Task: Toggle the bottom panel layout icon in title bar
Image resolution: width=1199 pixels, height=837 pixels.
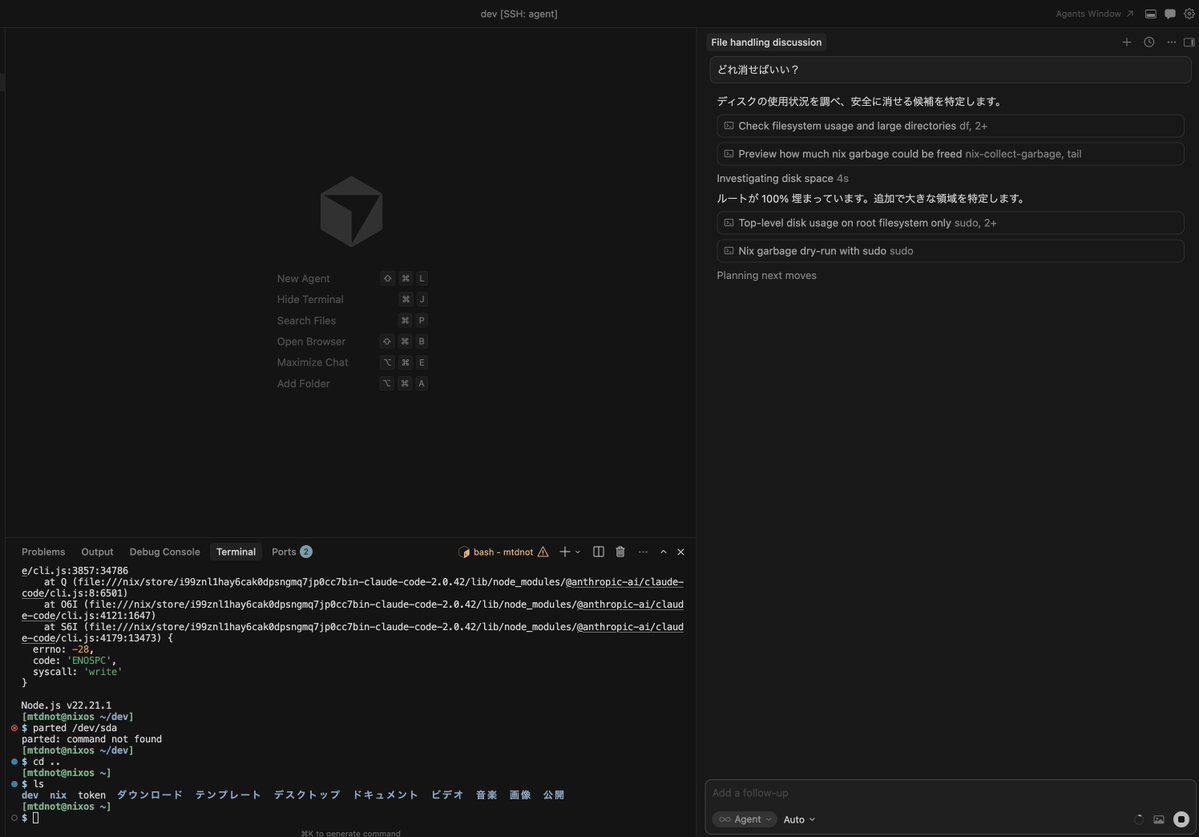Action: (1150, 14)
